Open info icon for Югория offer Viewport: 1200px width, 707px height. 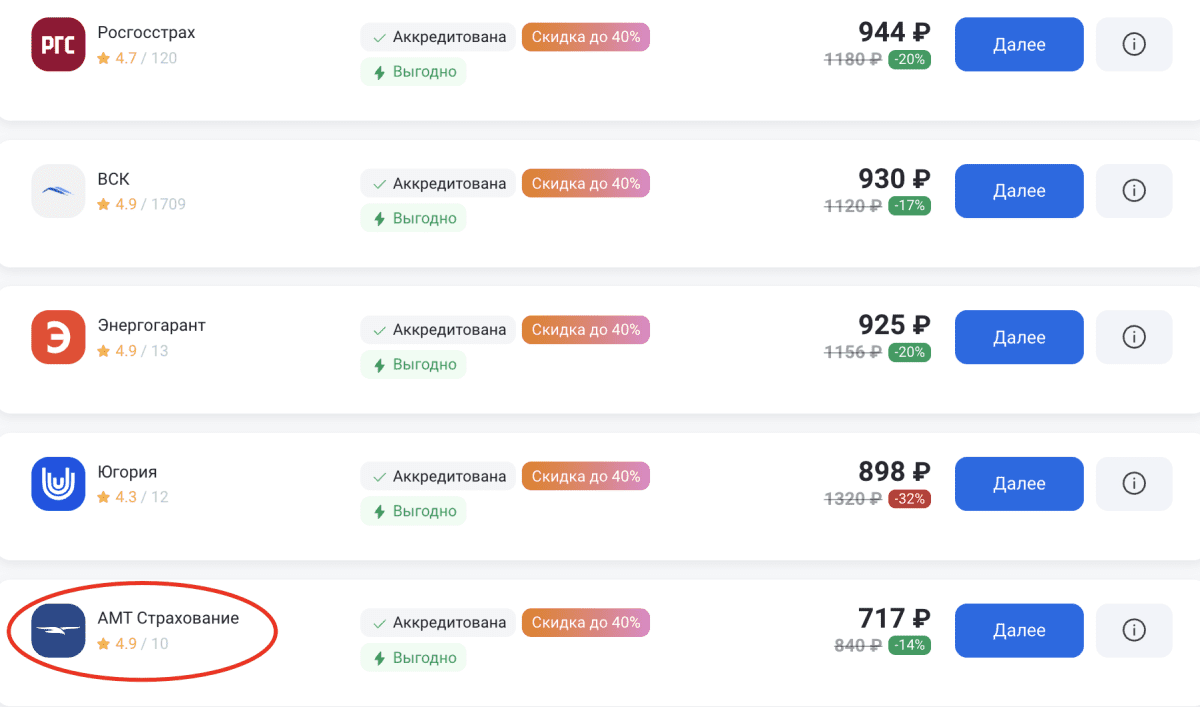pos(1134,484)
